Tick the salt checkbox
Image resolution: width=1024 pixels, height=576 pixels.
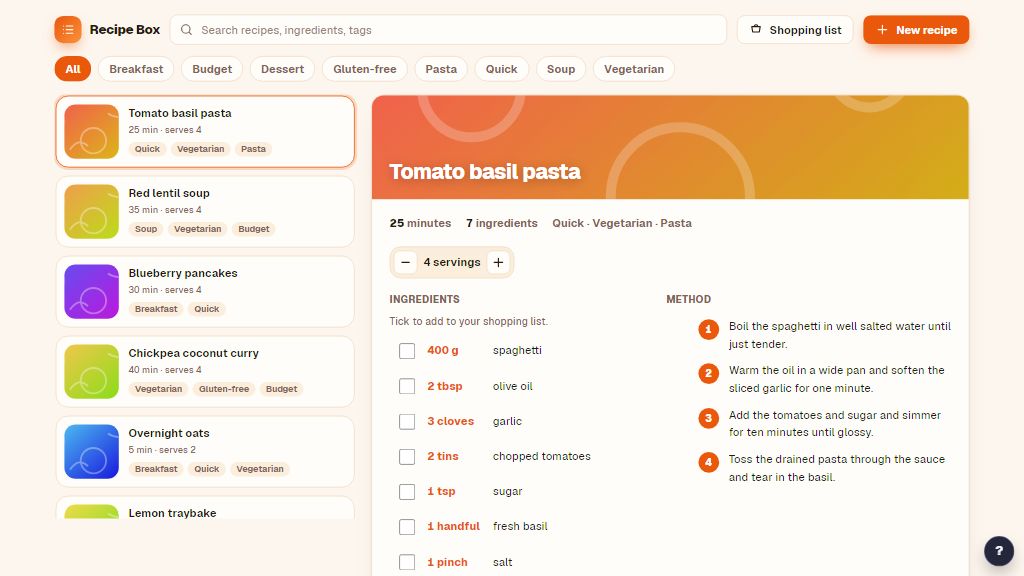point(407,562)
